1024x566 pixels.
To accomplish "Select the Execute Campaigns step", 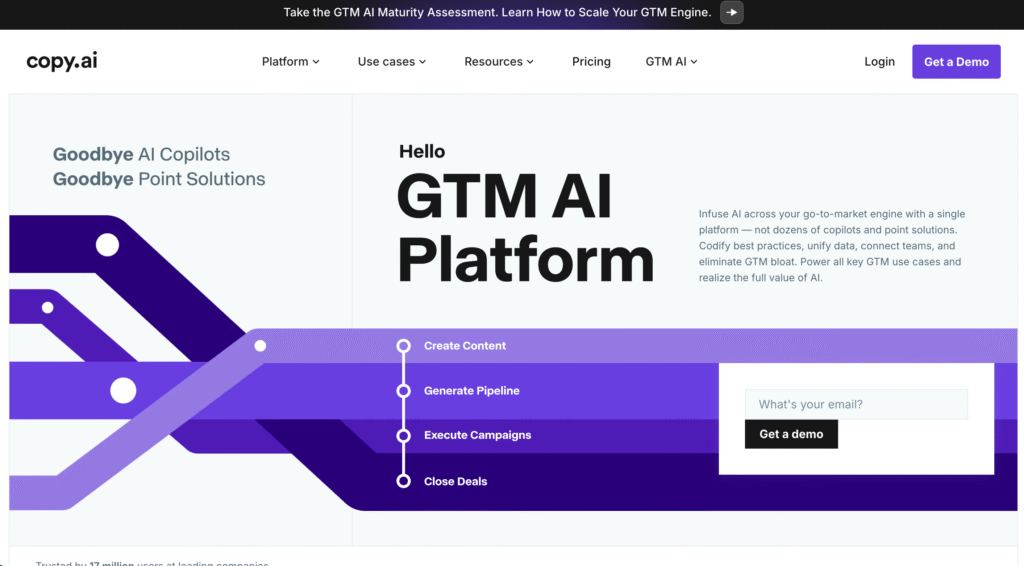I will [x=477, y=435].
